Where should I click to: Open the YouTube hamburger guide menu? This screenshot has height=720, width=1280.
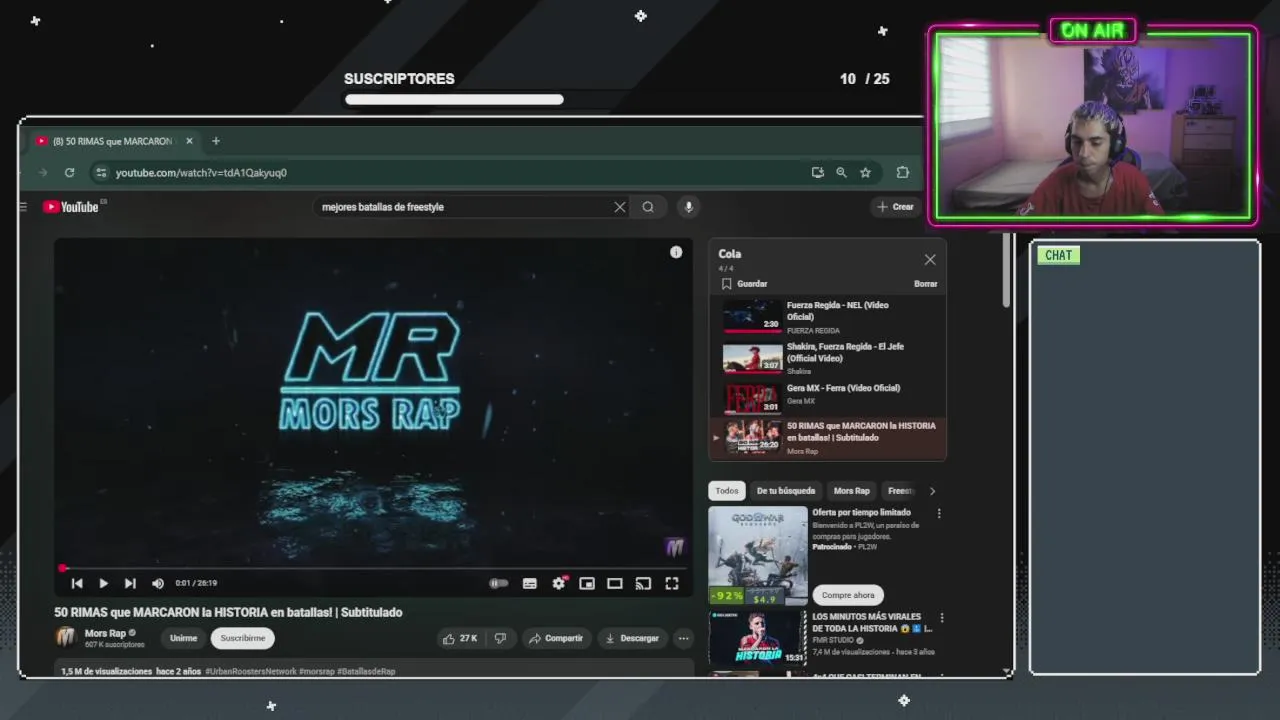point(22,207)
